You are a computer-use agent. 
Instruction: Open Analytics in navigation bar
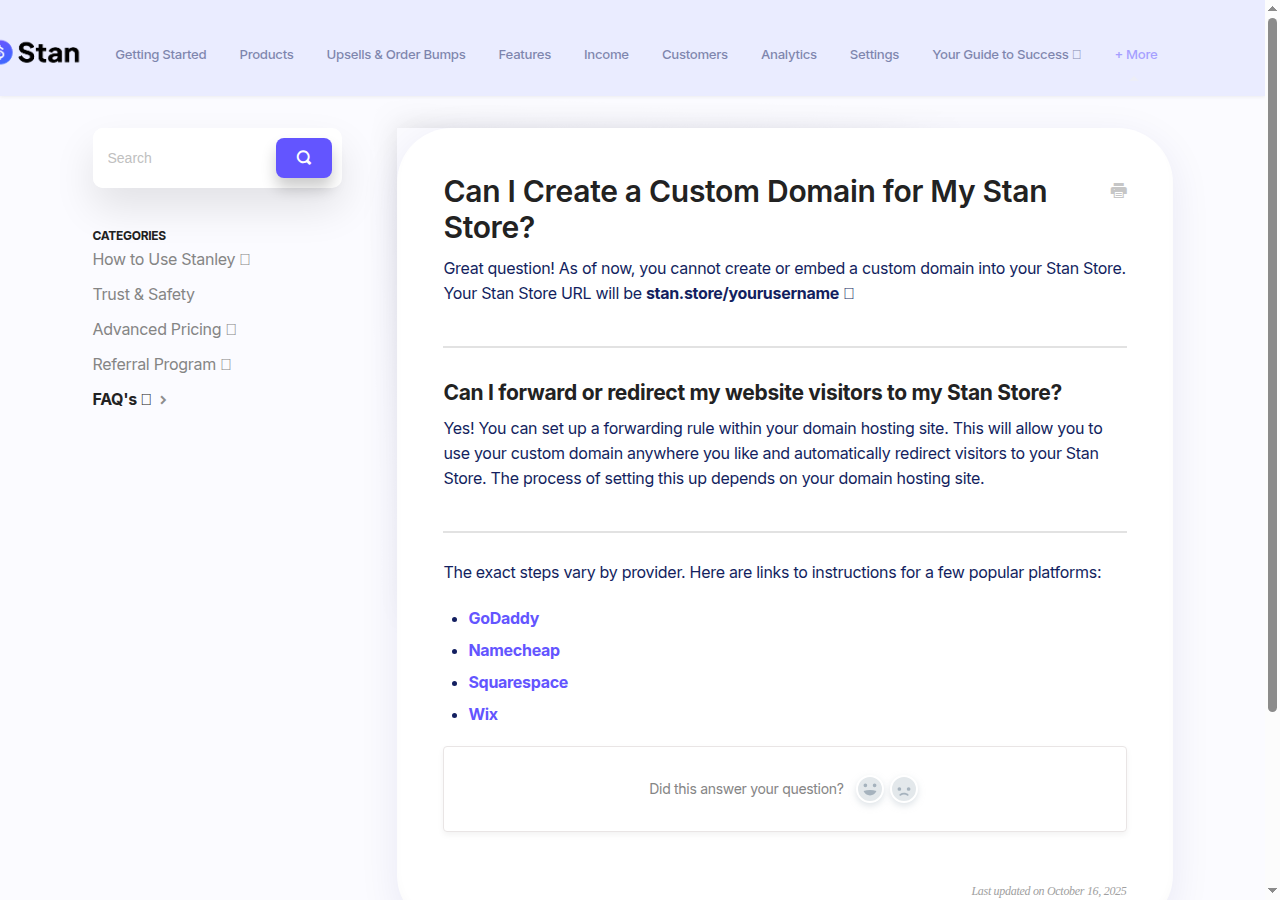point(789,55)
